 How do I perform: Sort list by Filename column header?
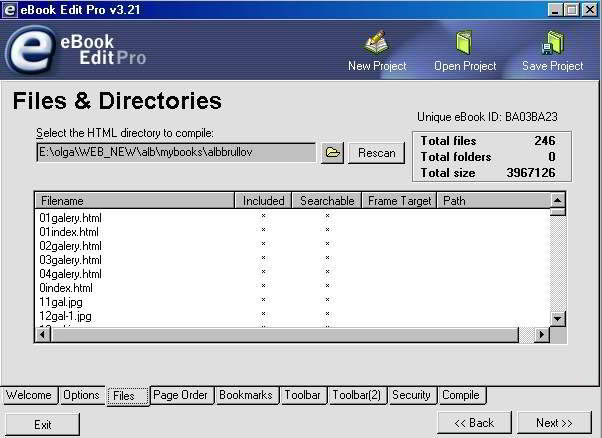tap(134, 201)
